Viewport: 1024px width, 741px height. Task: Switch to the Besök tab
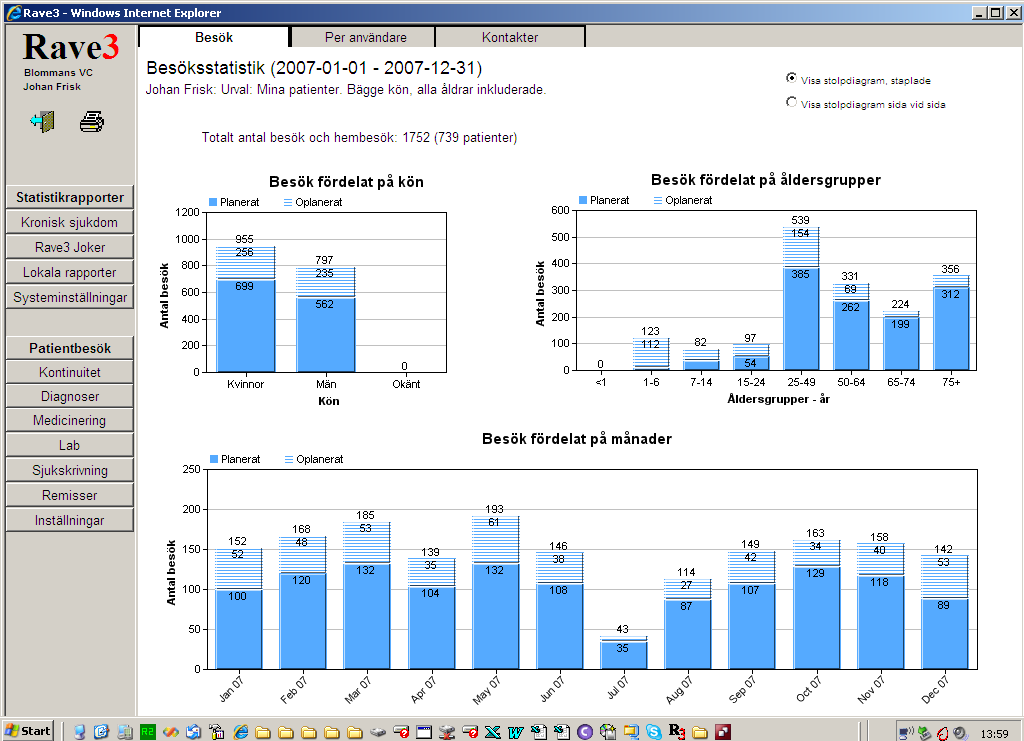[214, 37]
